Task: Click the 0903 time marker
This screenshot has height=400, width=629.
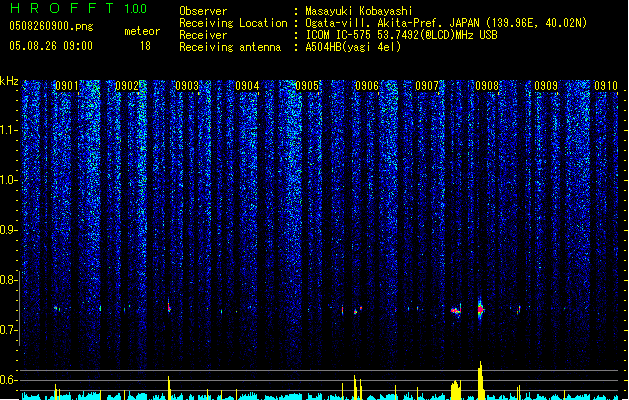Action: point(187,86)
